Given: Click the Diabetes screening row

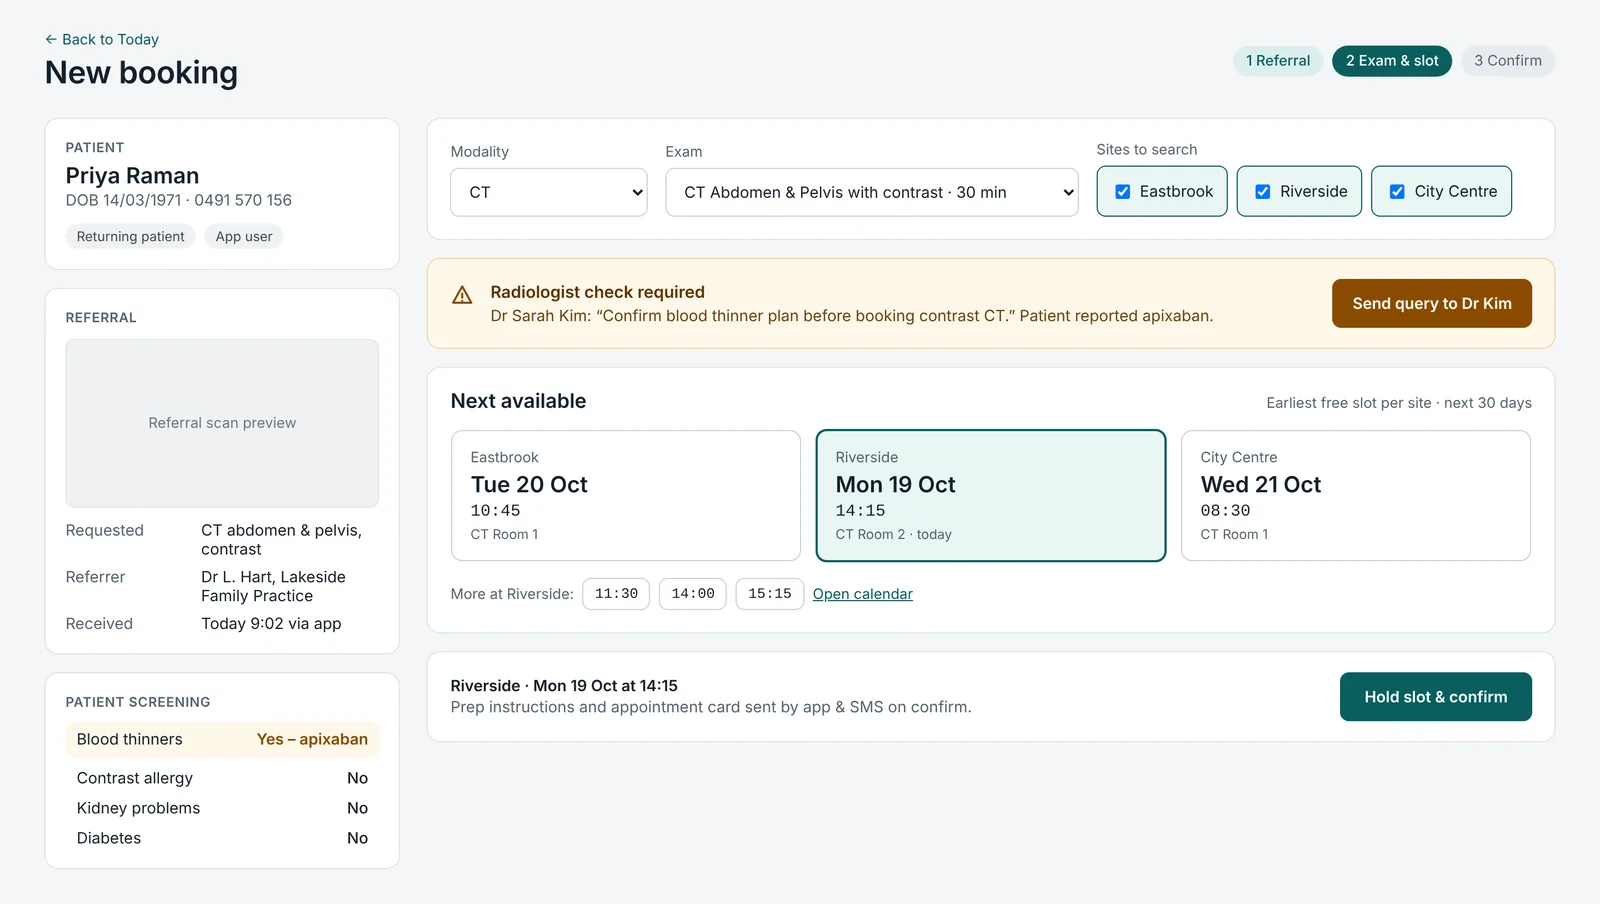Looking at the screenshot, I should click(x=222, y=838).
